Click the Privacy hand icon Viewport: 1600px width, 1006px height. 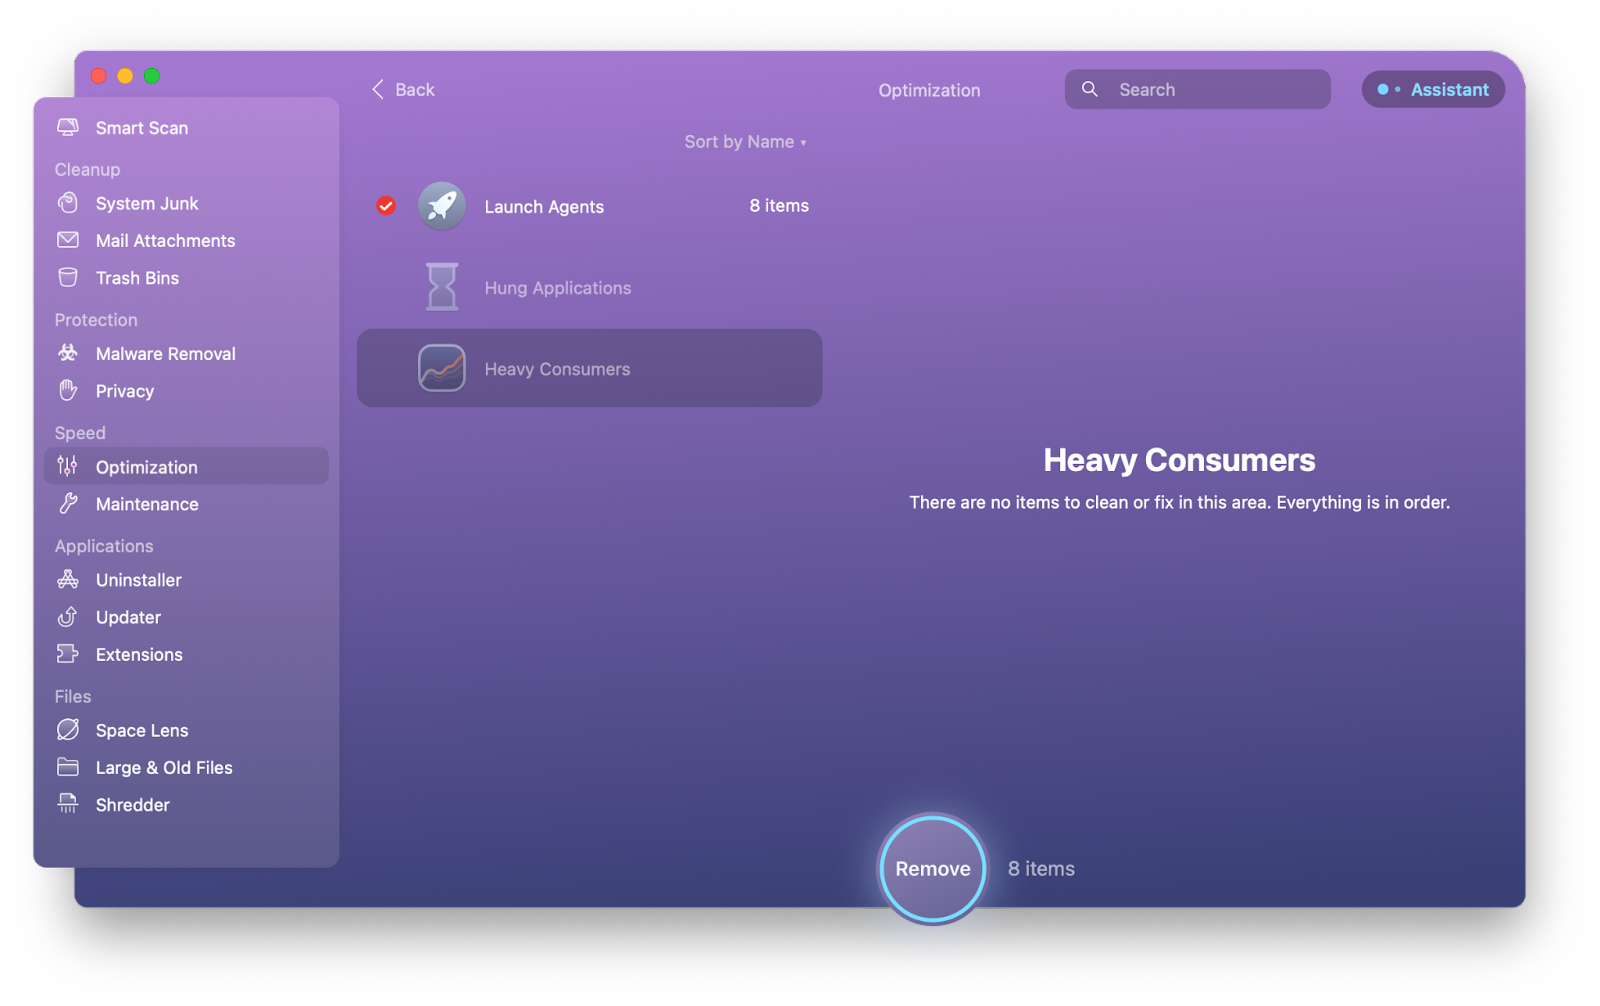pos(68,391)
